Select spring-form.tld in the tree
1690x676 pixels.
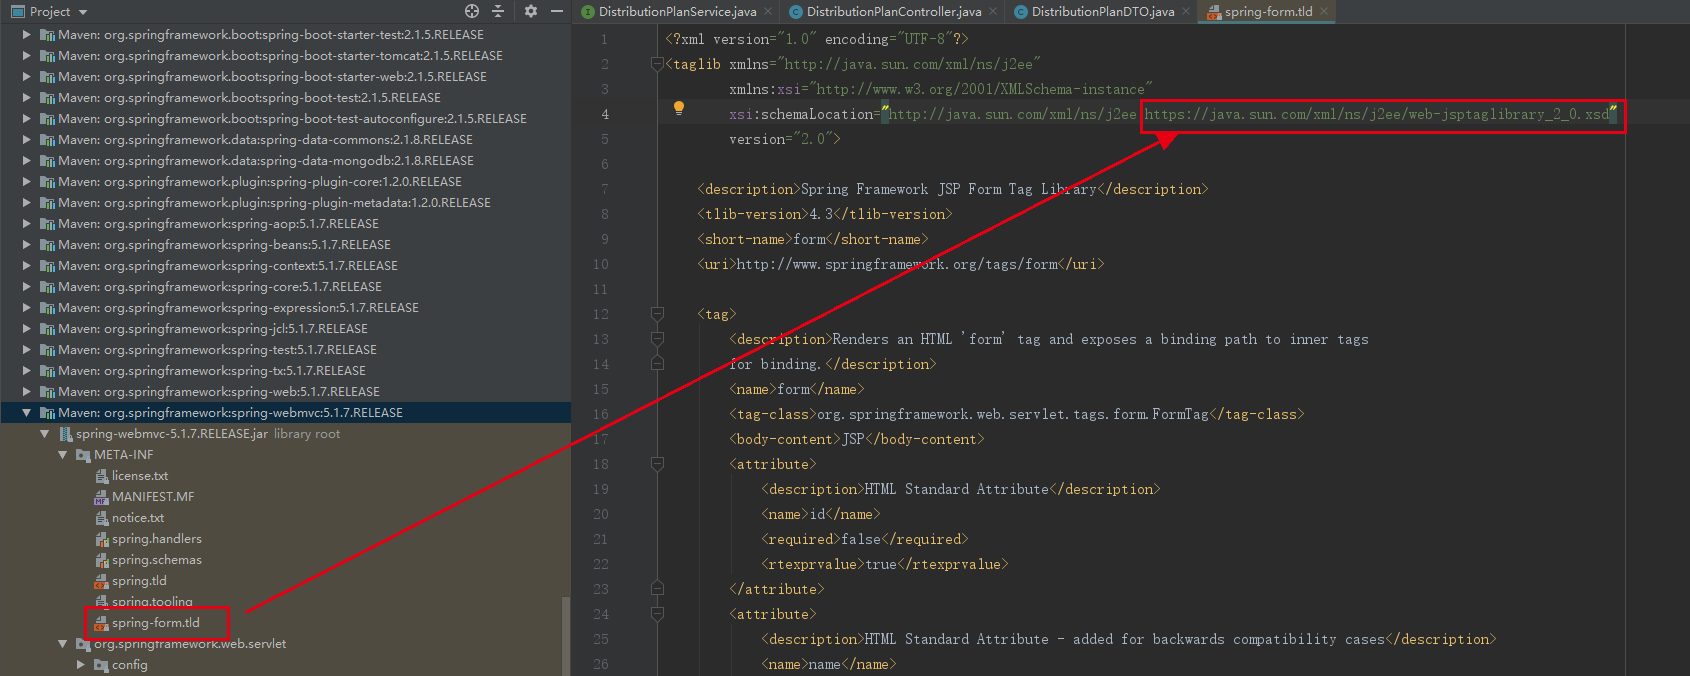[156, 622]
